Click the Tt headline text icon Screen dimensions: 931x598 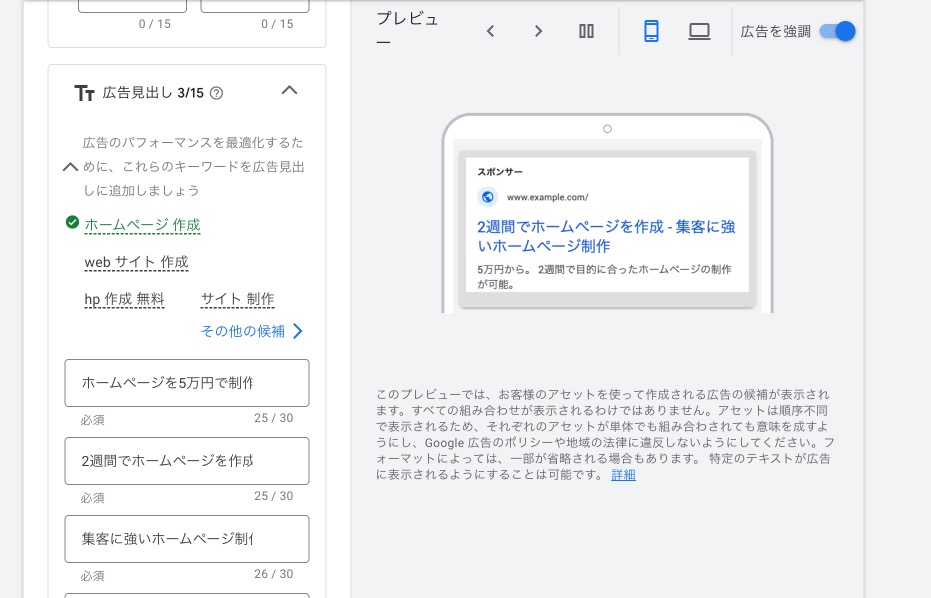[x=84, y=93]
